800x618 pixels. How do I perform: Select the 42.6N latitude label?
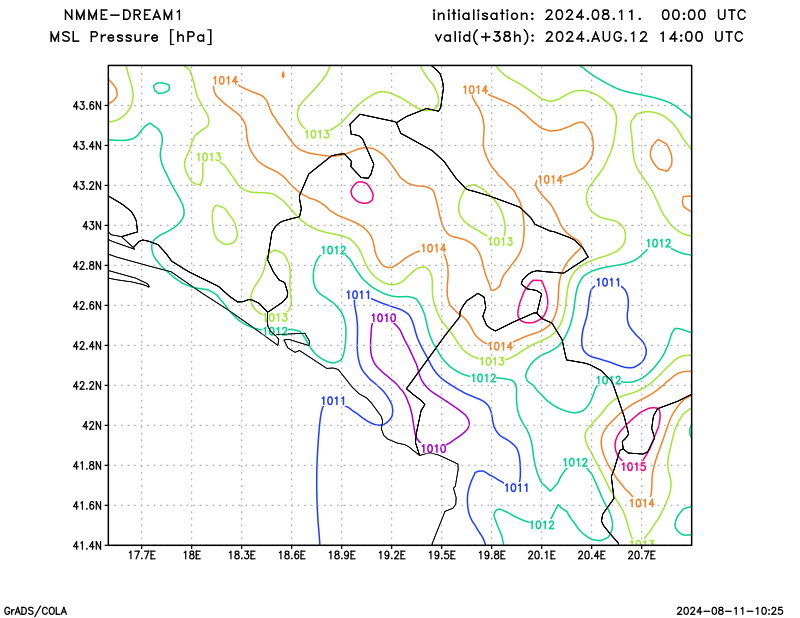coord(87,306)
